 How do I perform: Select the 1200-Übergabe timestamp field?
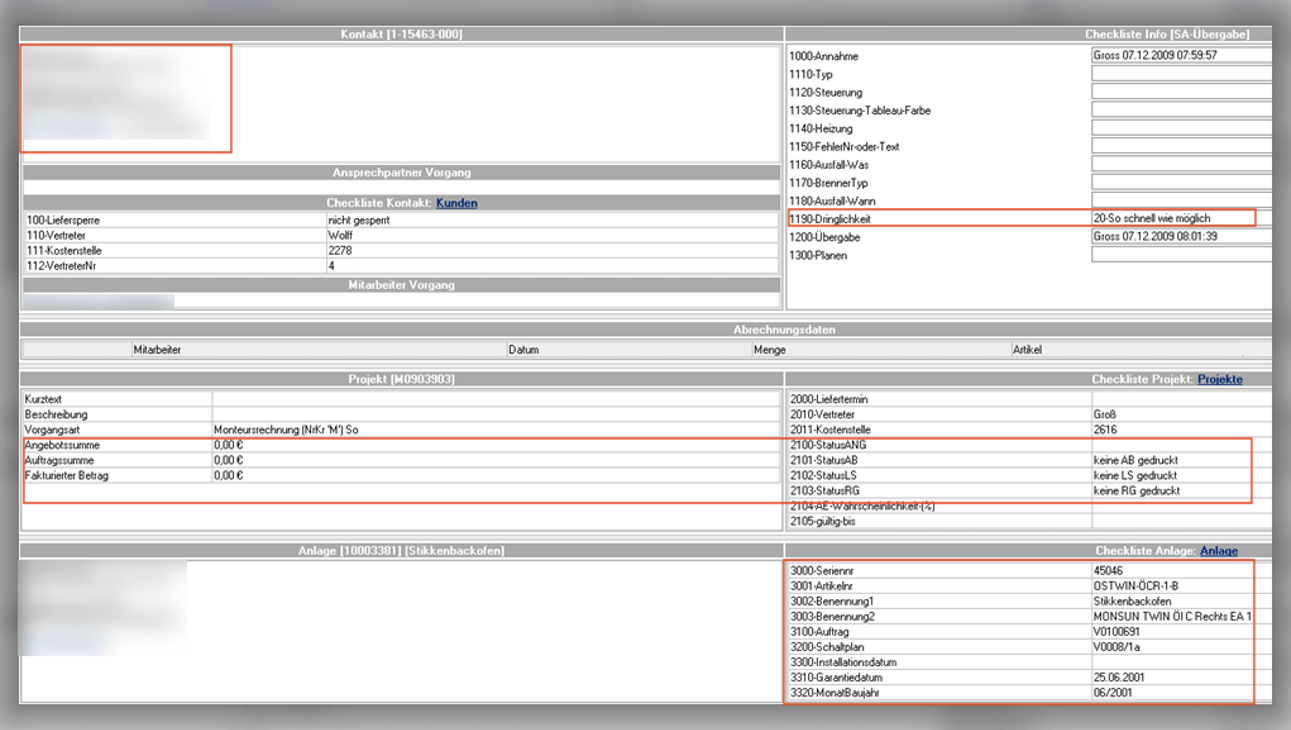coord(1180,237)
